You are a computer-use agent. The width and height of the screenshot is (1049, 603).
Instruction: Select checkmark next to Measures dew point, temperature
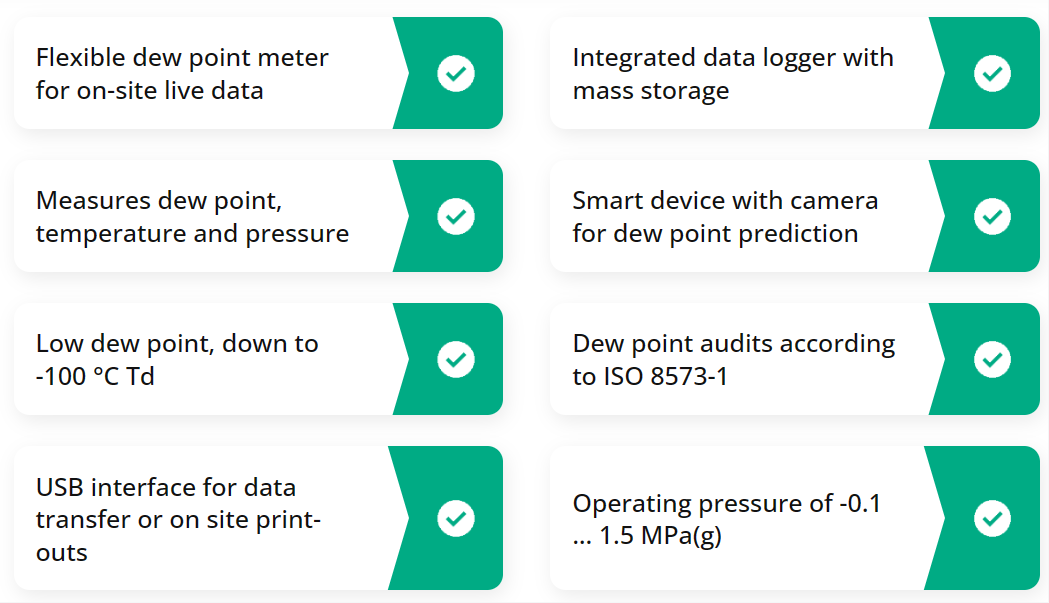point(456,216)
